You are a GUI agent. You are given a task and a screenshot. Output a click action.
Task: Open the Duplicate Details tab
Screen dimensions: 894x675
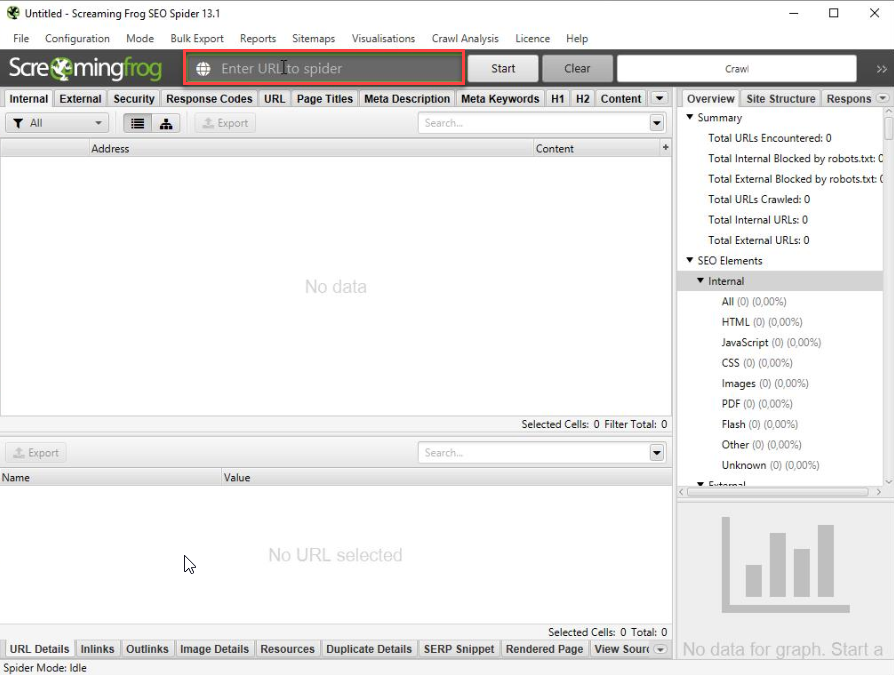pos(369,649)
